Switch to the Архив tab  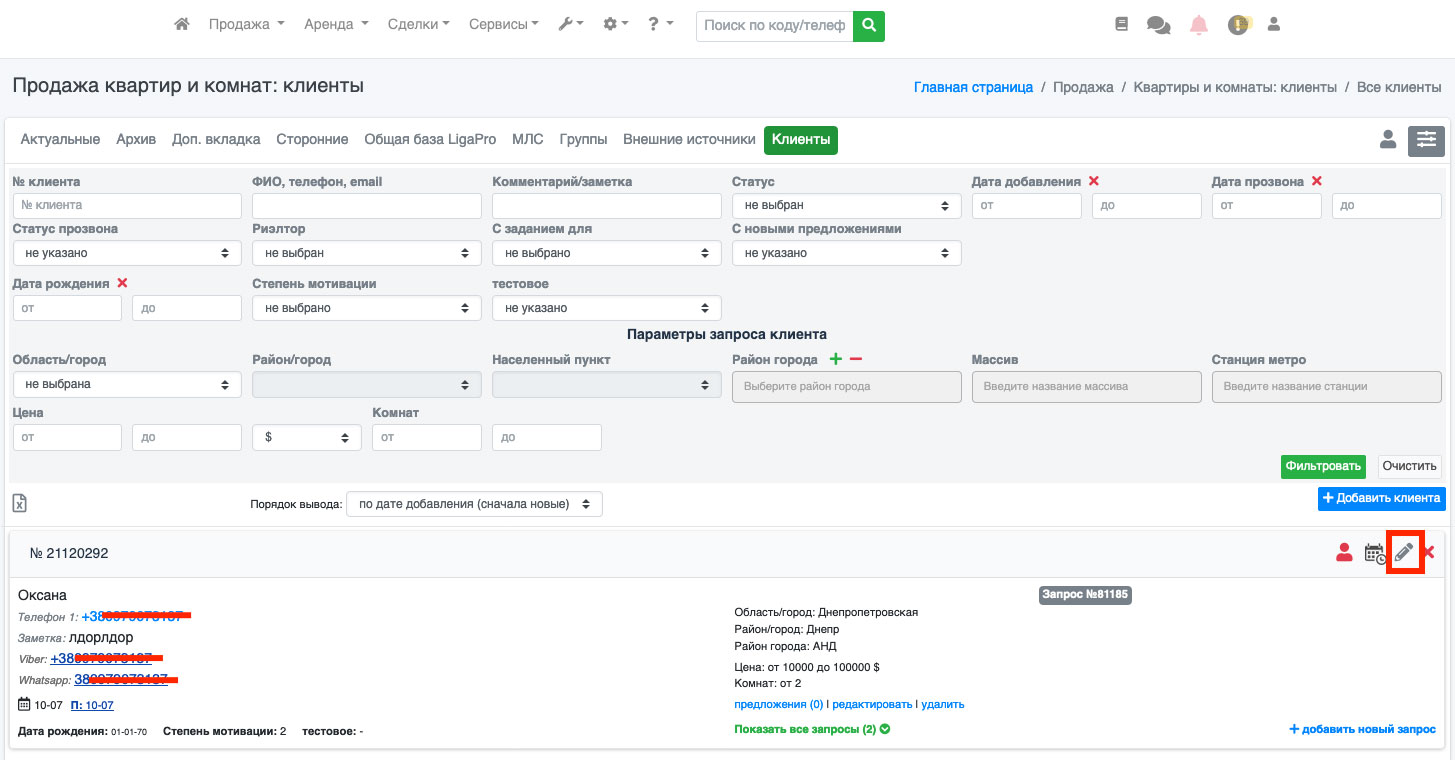(136, 140)
